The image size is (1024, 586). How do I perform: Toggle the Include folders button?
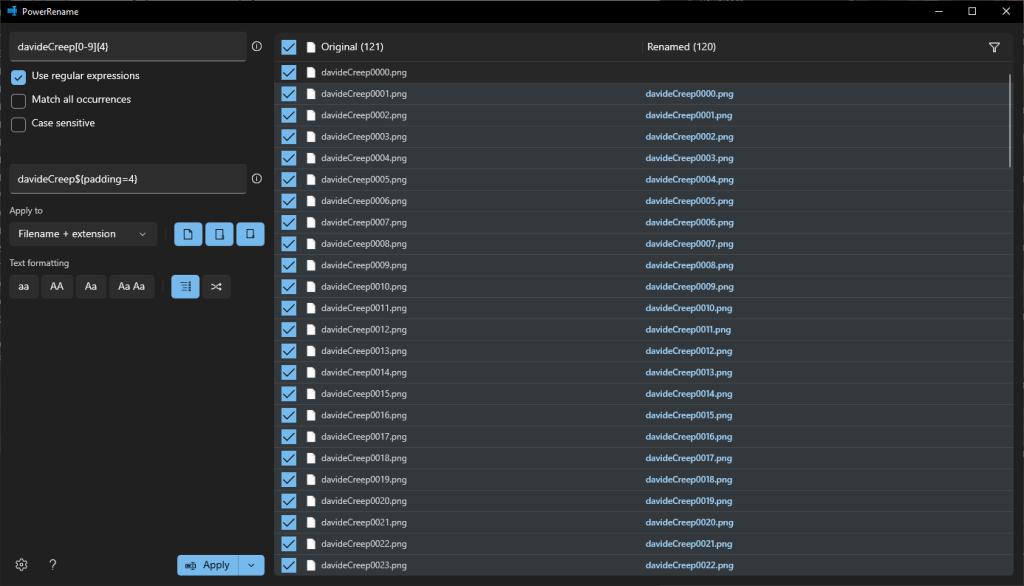pyautogui.click(x=219, y=234)
